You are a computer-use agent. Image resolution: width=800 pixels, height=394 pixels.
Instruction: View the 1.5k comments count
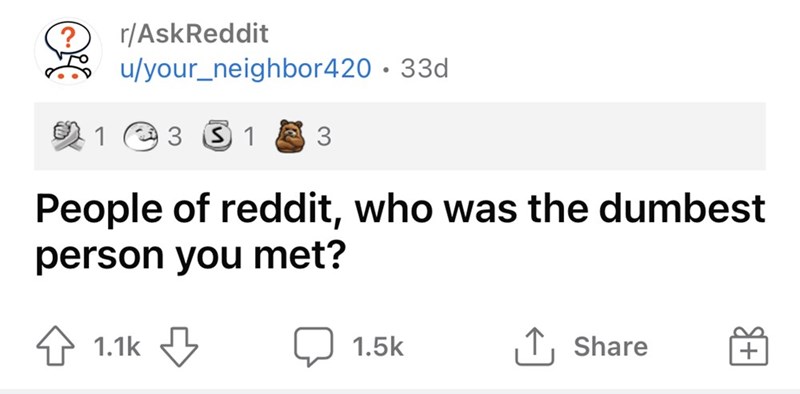(378, 348)
